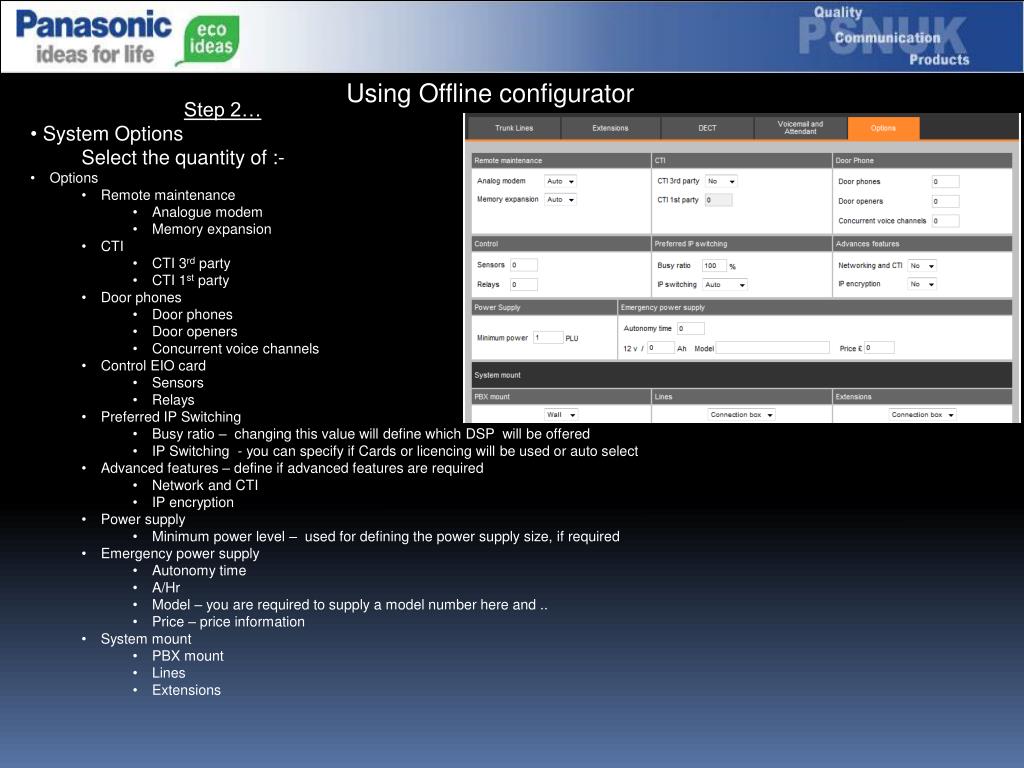Click the PSNUK logo in header
Viewport: 1024px width, 768px height.
(883, 36)
